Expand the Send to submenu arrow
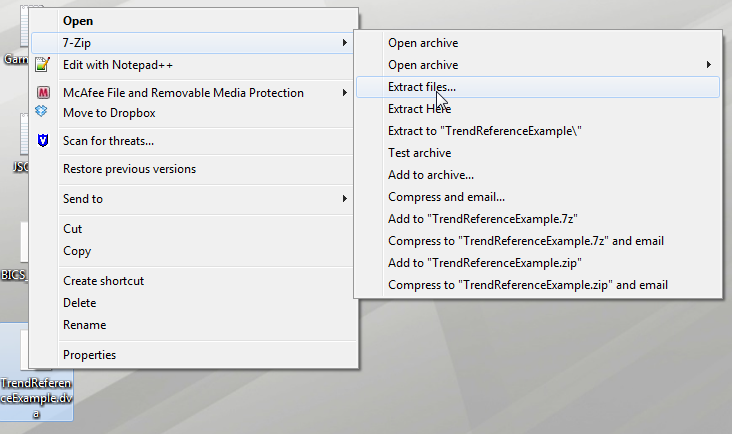This screenshot has width=732, height=434. [345, 199]
